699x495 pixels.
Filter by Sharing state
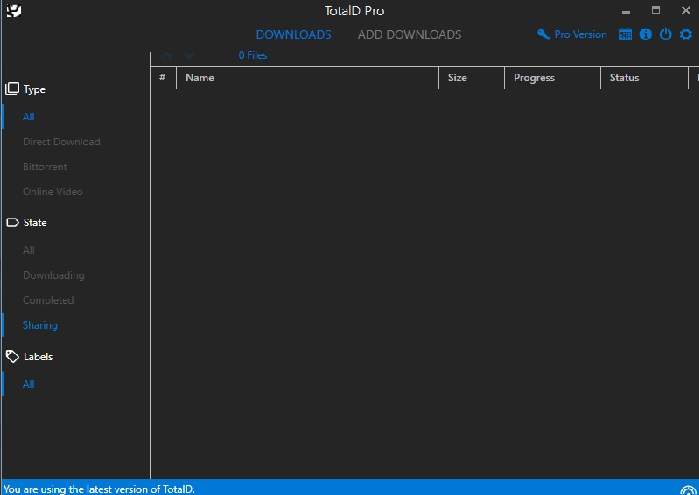(40, 325)
